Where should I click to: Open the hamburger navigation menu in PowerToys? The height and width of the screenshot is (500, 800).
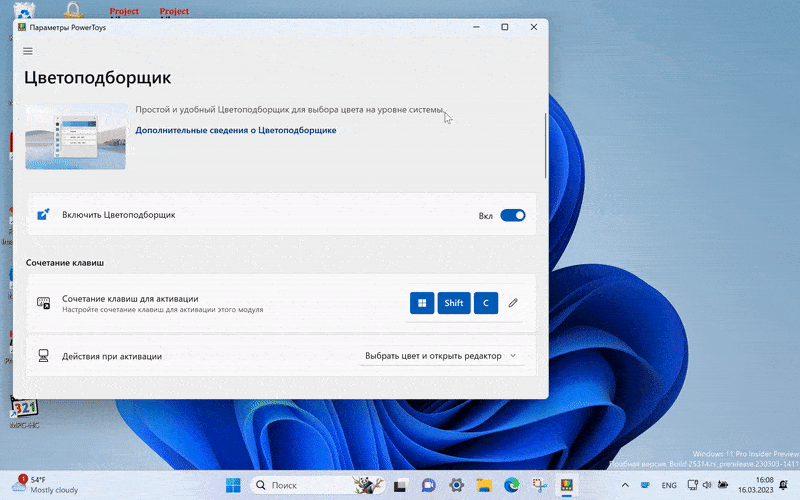tap(28, 51)
